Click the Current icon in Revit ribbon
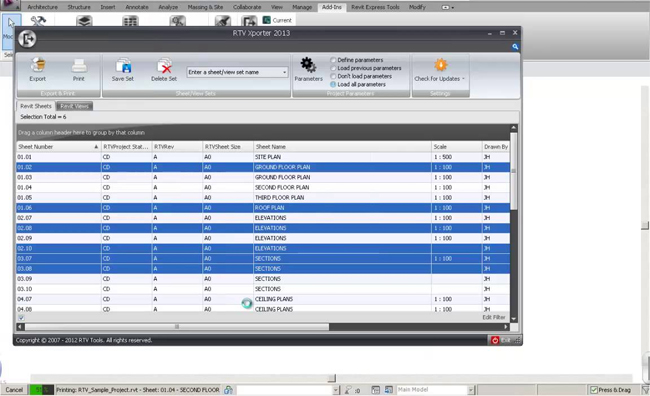Image resolution: width=650 pixels, height=396 pixels. pyautogui.click(x=267, y=20)
